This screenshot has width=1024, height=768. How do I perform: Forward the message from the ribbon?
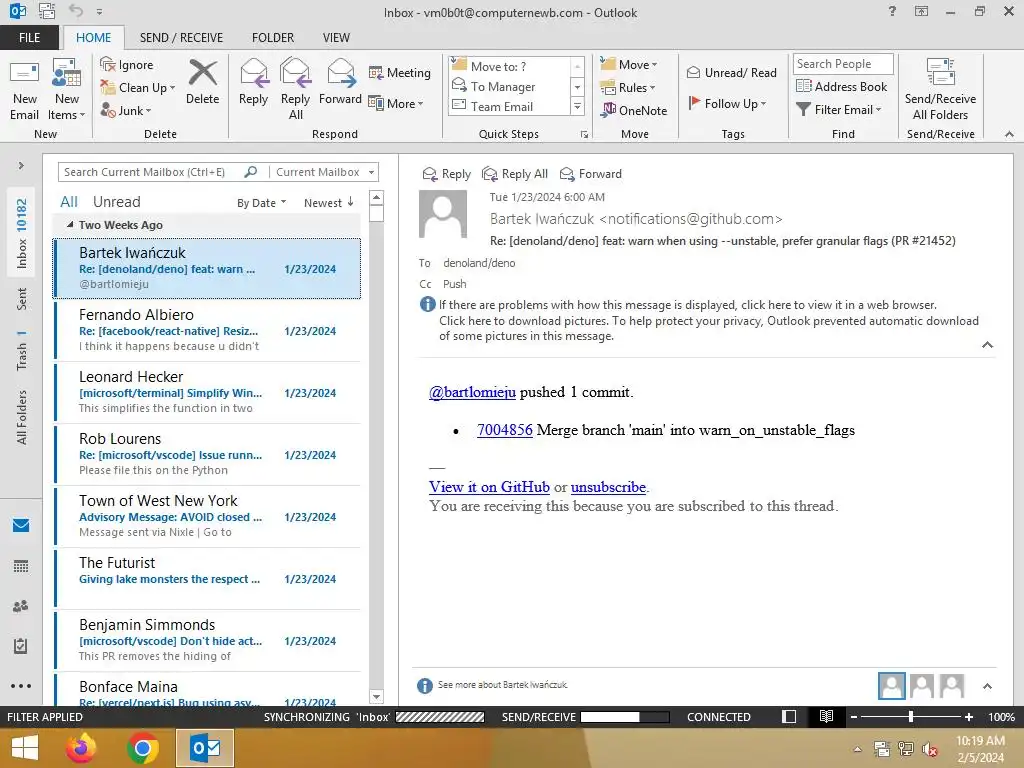[x=340, y=82]
